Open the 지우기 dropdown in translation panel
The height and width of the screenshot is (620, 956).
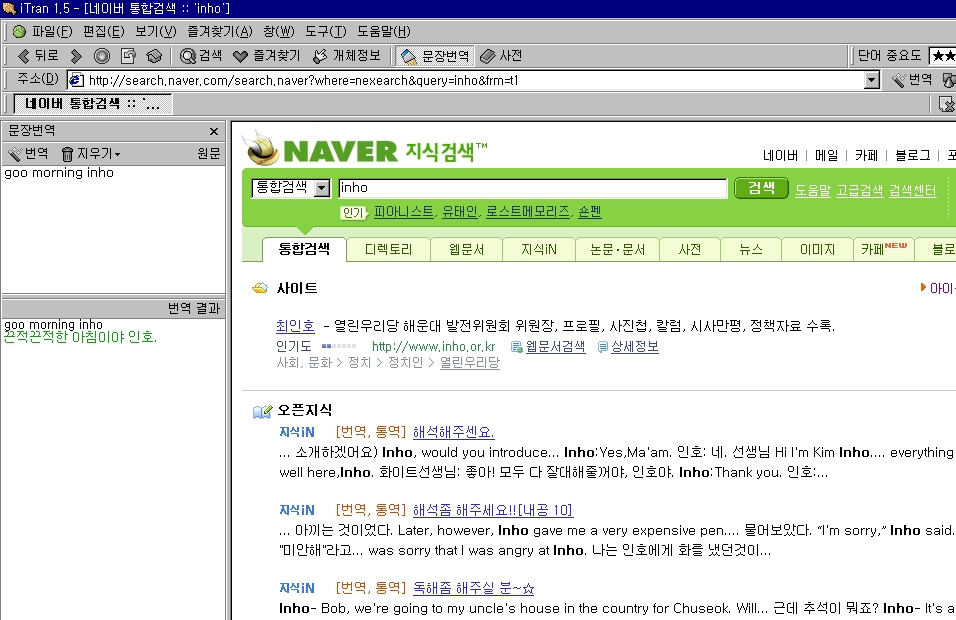pyautogui.click(x=91, y=154)
